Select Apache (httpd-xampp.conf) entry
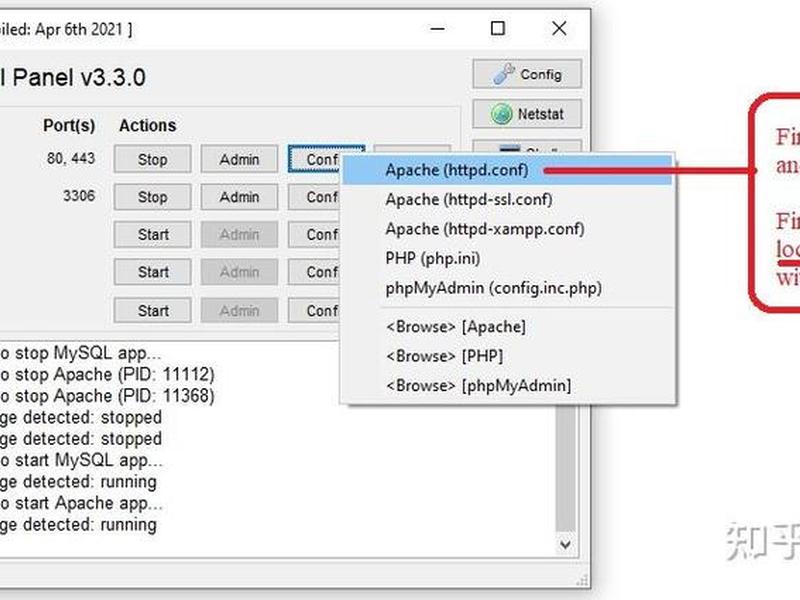The height and width of the screenshot is (600, 800). coord(507,229)
